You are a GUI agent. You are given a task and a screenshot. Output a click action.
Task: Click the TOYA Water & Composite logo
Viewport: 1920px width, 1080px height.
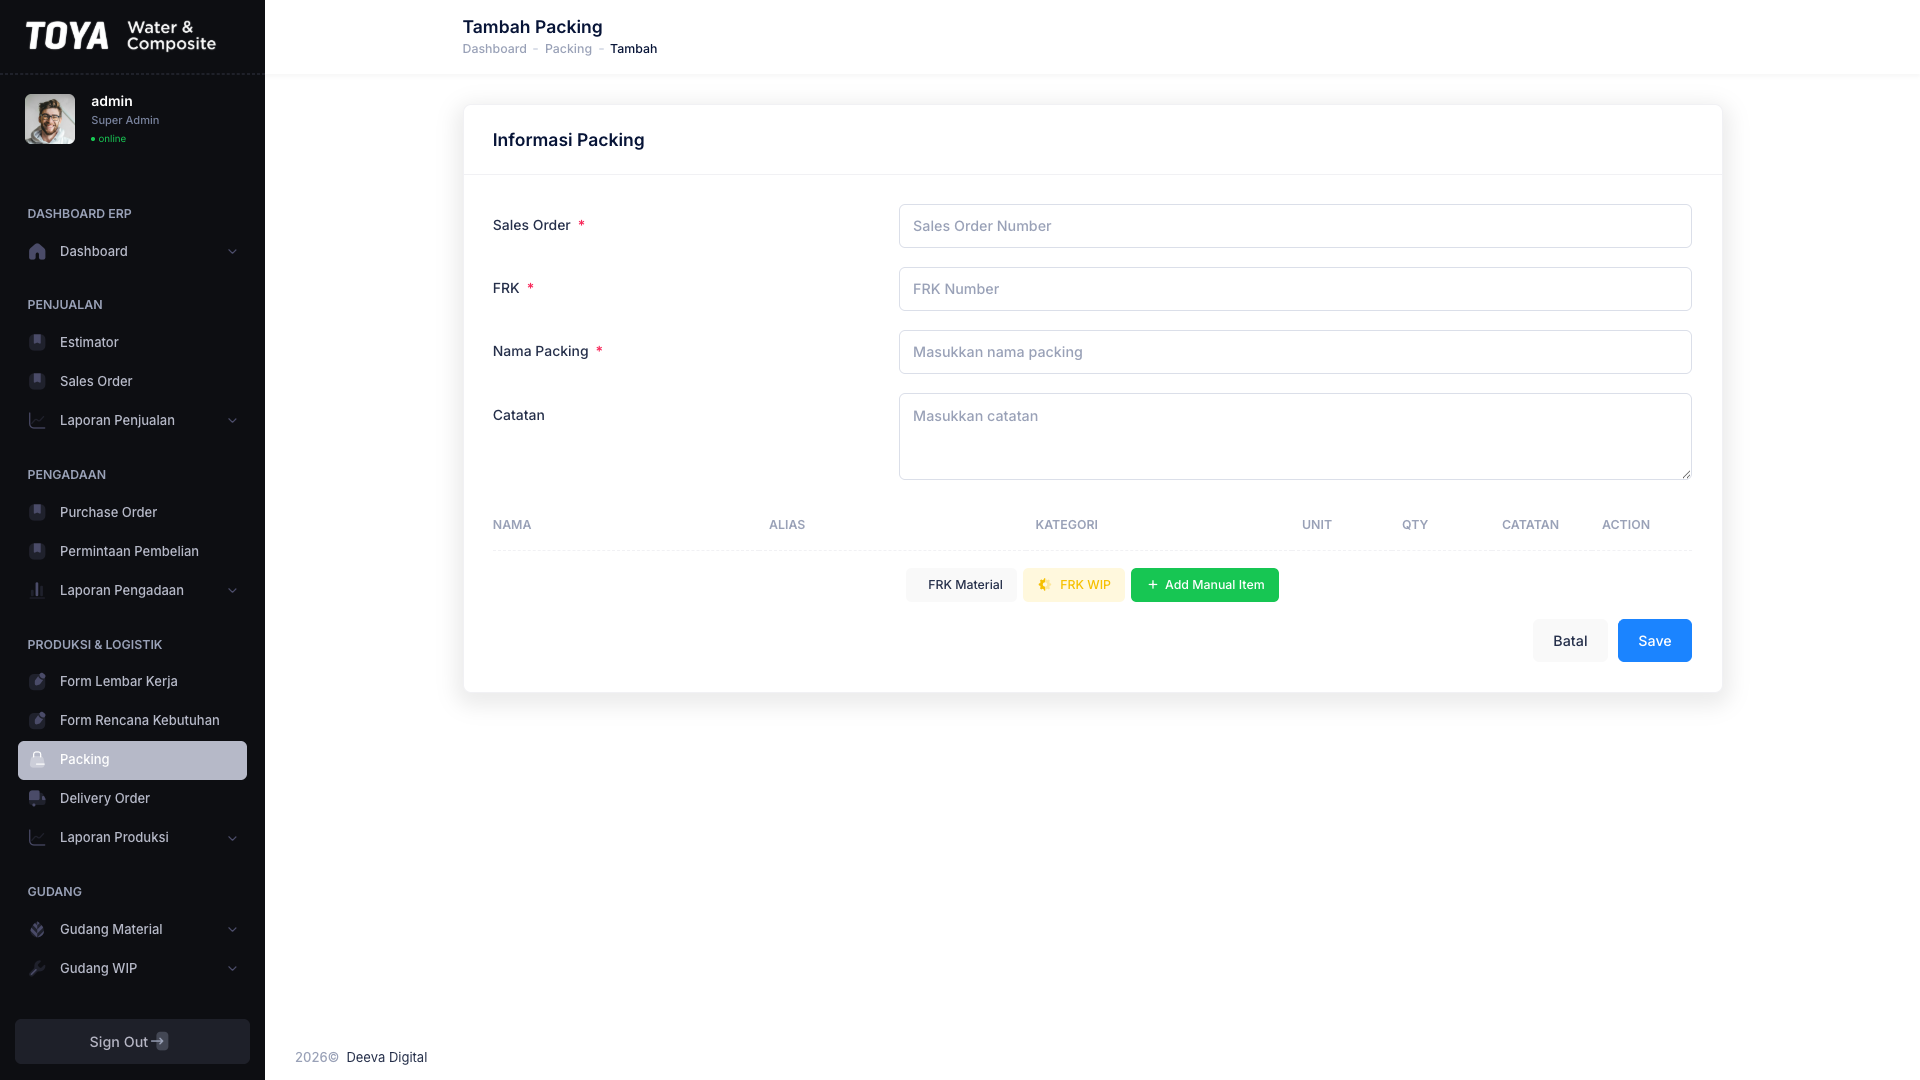point(121,36)
